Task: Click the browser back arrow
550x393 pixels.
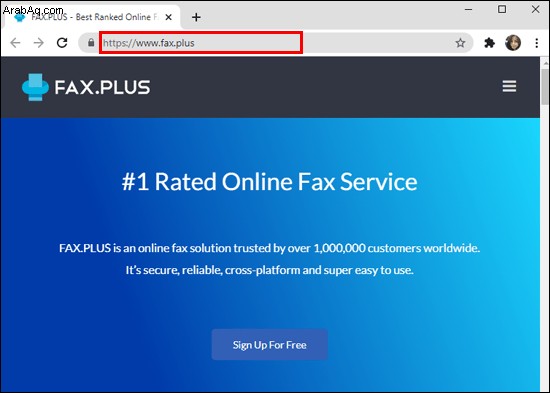Action: click(x=15, y=43)
